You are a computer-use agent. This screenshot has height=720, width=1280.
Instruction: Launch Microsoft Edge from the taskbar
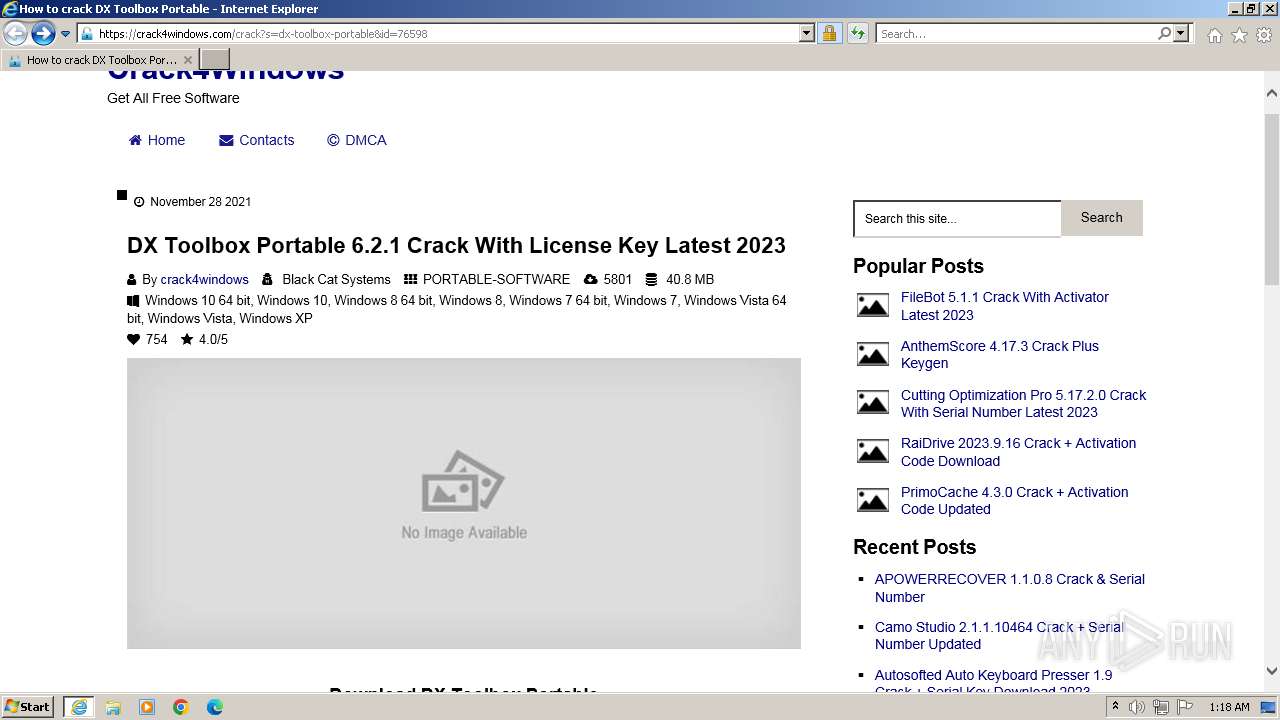(215, 707)
